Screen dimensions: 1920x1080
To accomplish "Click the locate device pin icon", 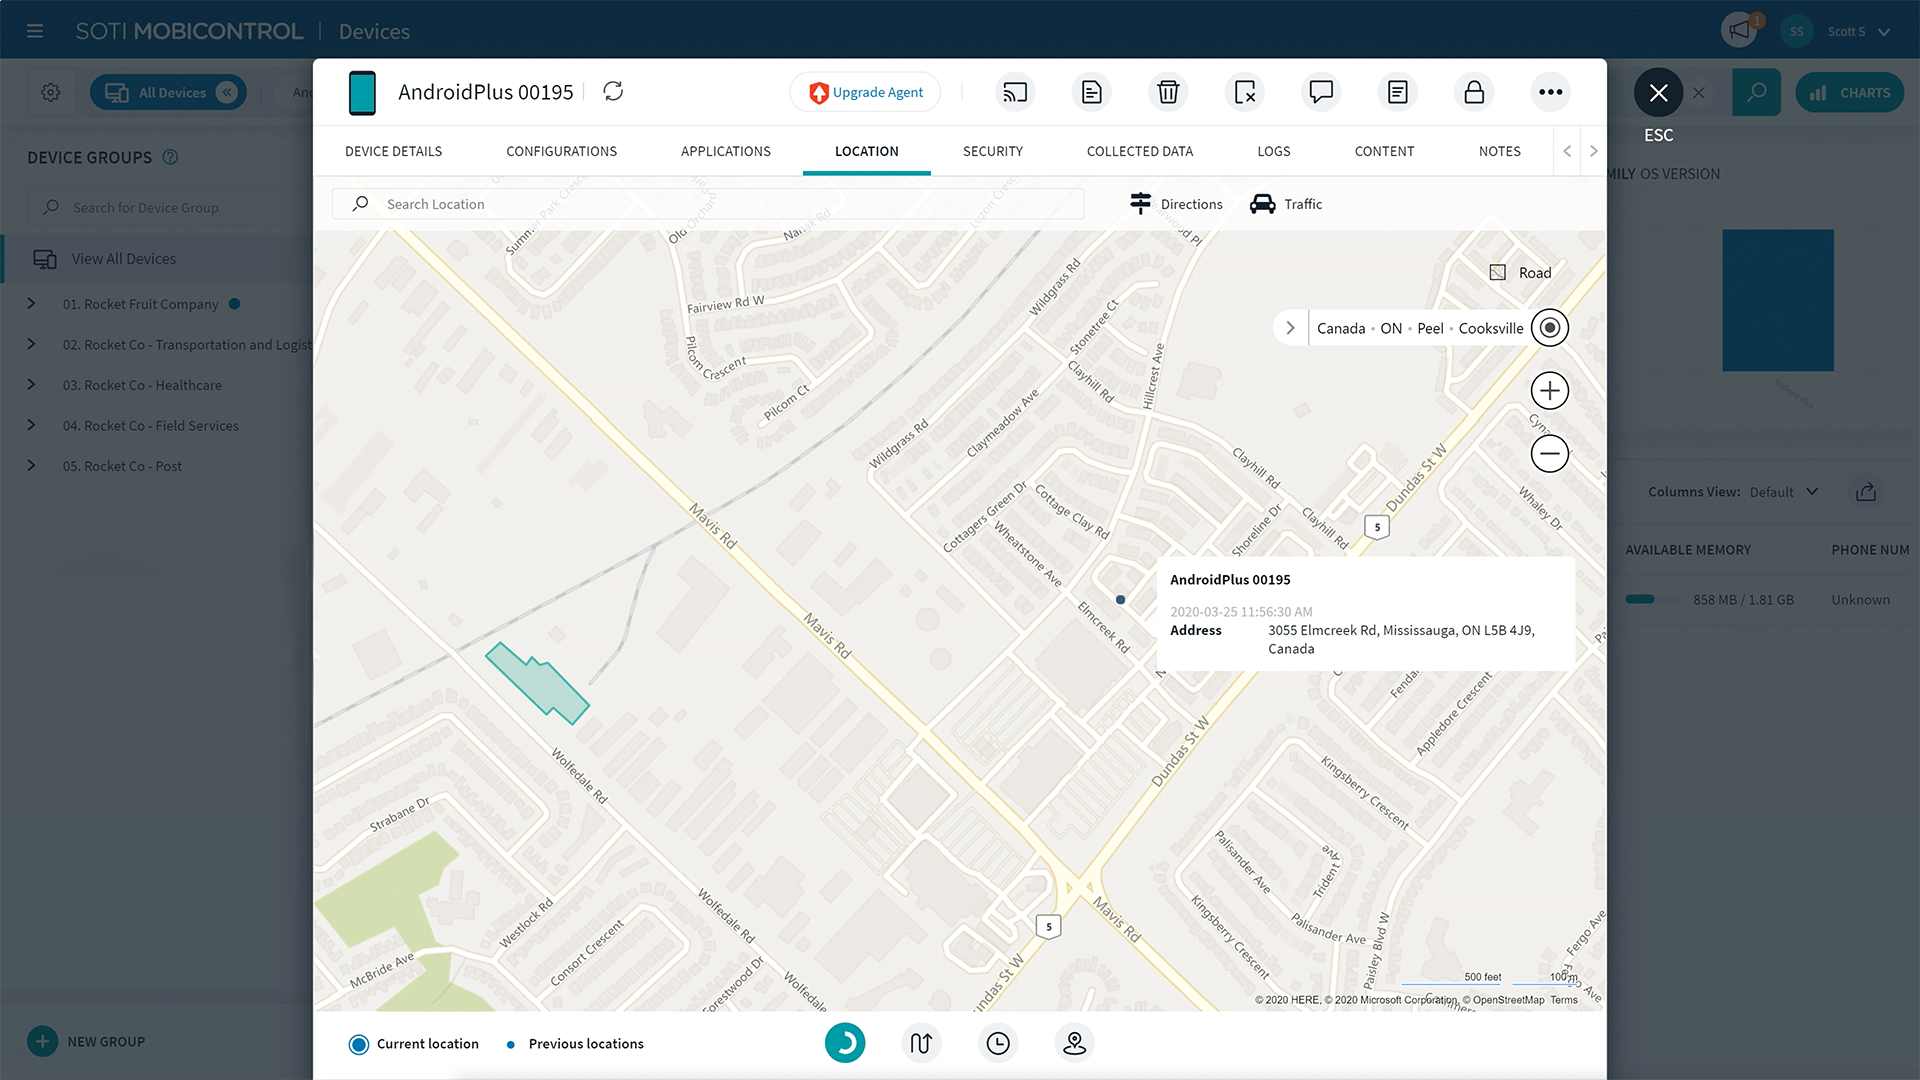I will [1074, 1044].
